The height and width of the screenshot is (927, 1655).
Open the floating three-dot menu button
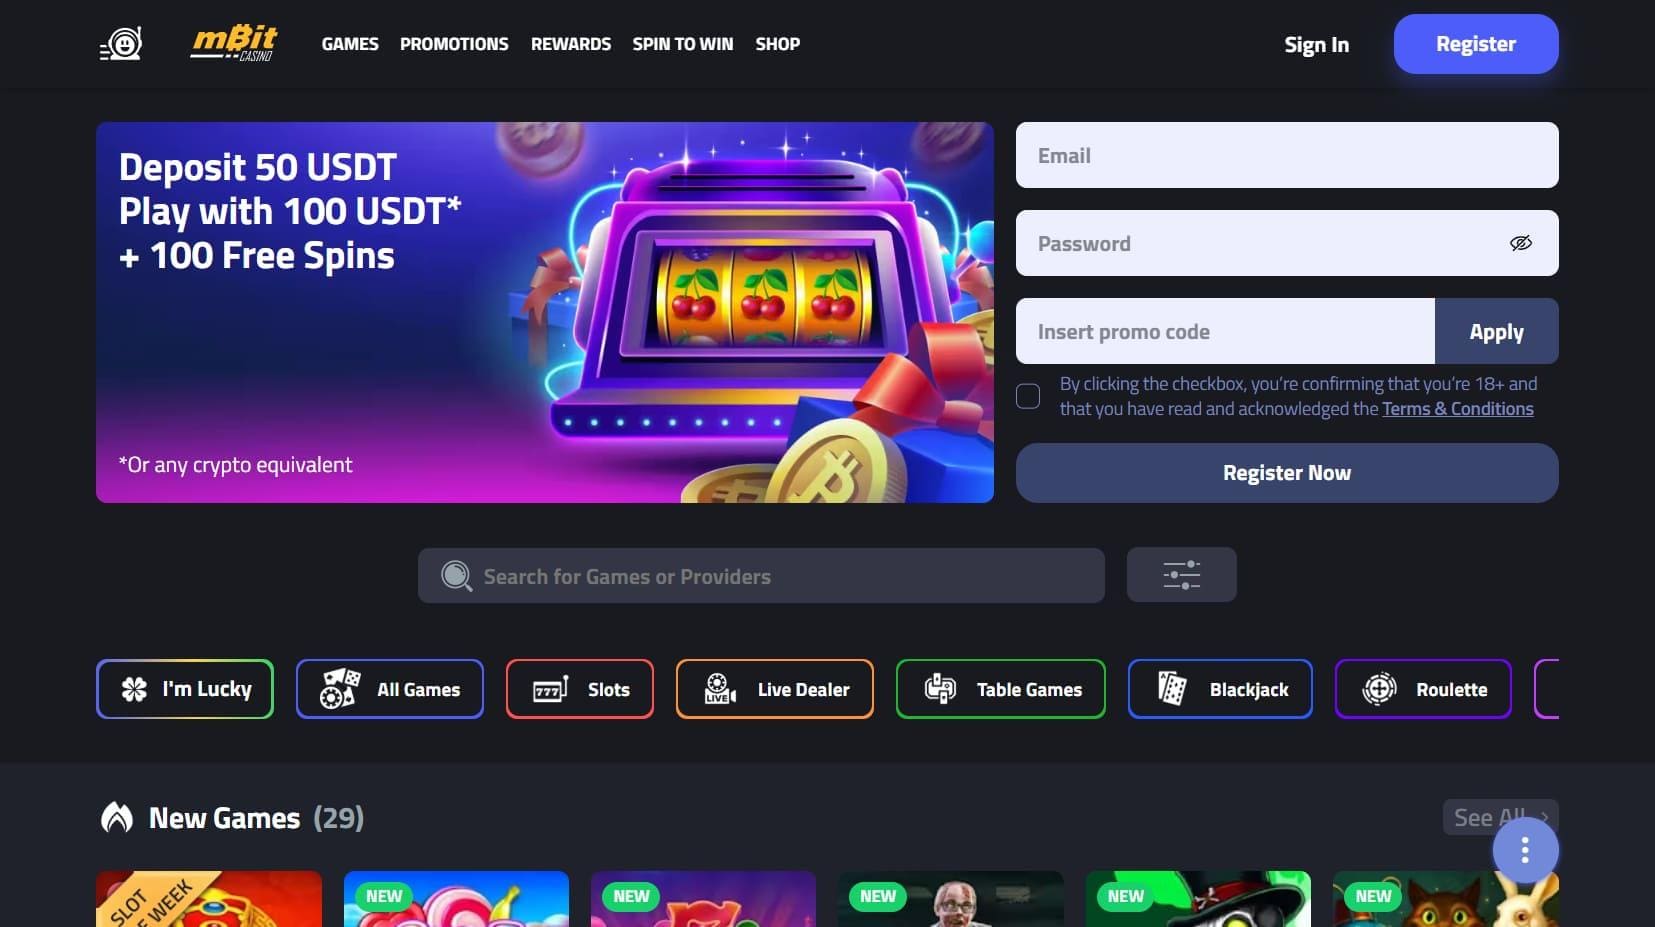pyautogui.click(x=1525, y=851)
